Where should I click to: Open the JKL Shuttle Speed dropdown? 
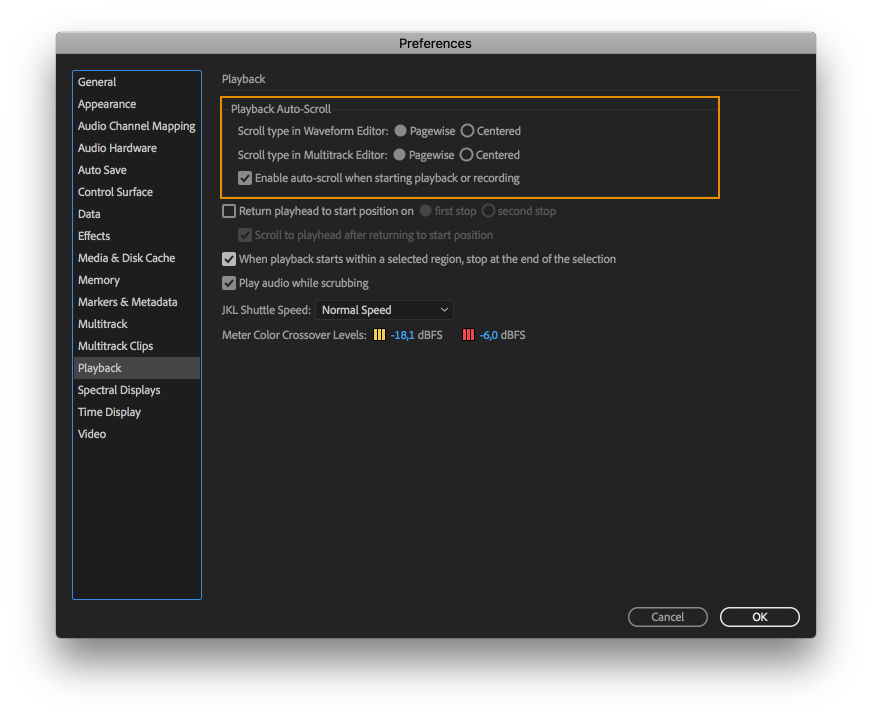383,310
